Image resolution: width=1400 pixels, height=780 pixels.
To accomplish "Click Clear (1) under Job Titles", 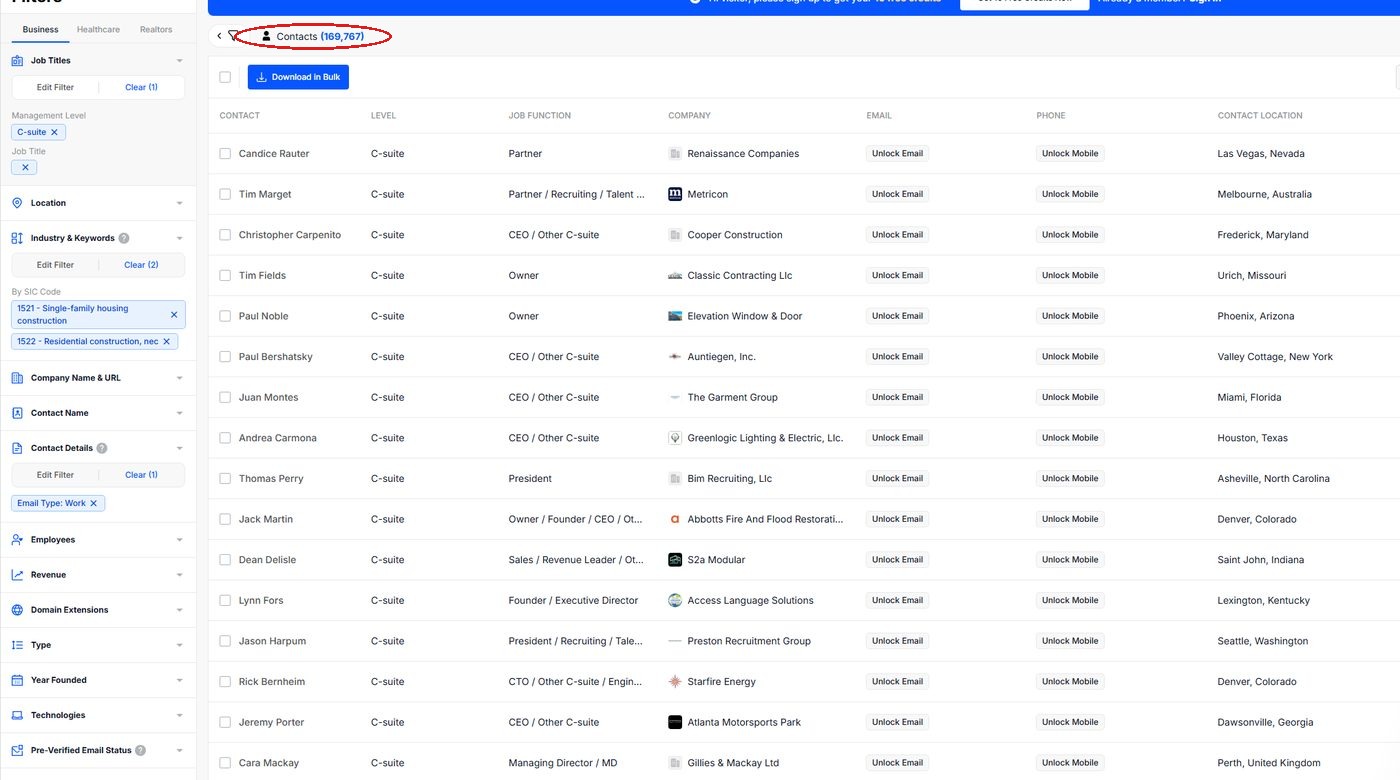I will (x=141, y=87).
